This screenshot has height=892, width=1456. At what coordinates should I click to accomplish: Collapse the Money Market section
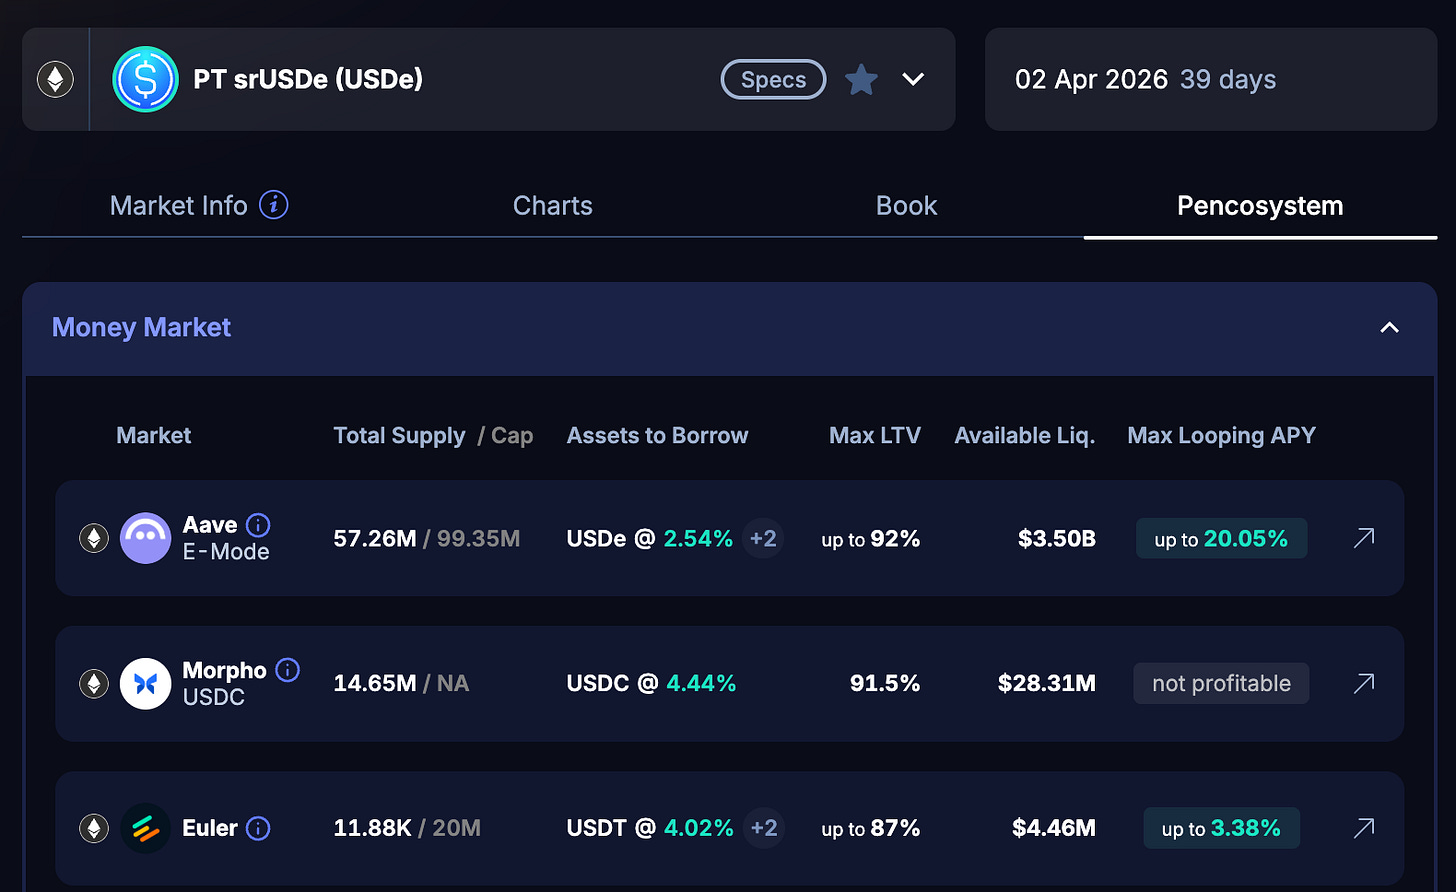(x=1389, y=328)
